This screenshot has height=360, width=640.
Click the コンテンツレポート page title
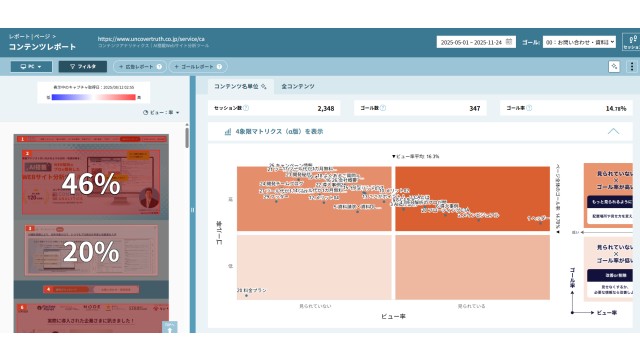42,47
